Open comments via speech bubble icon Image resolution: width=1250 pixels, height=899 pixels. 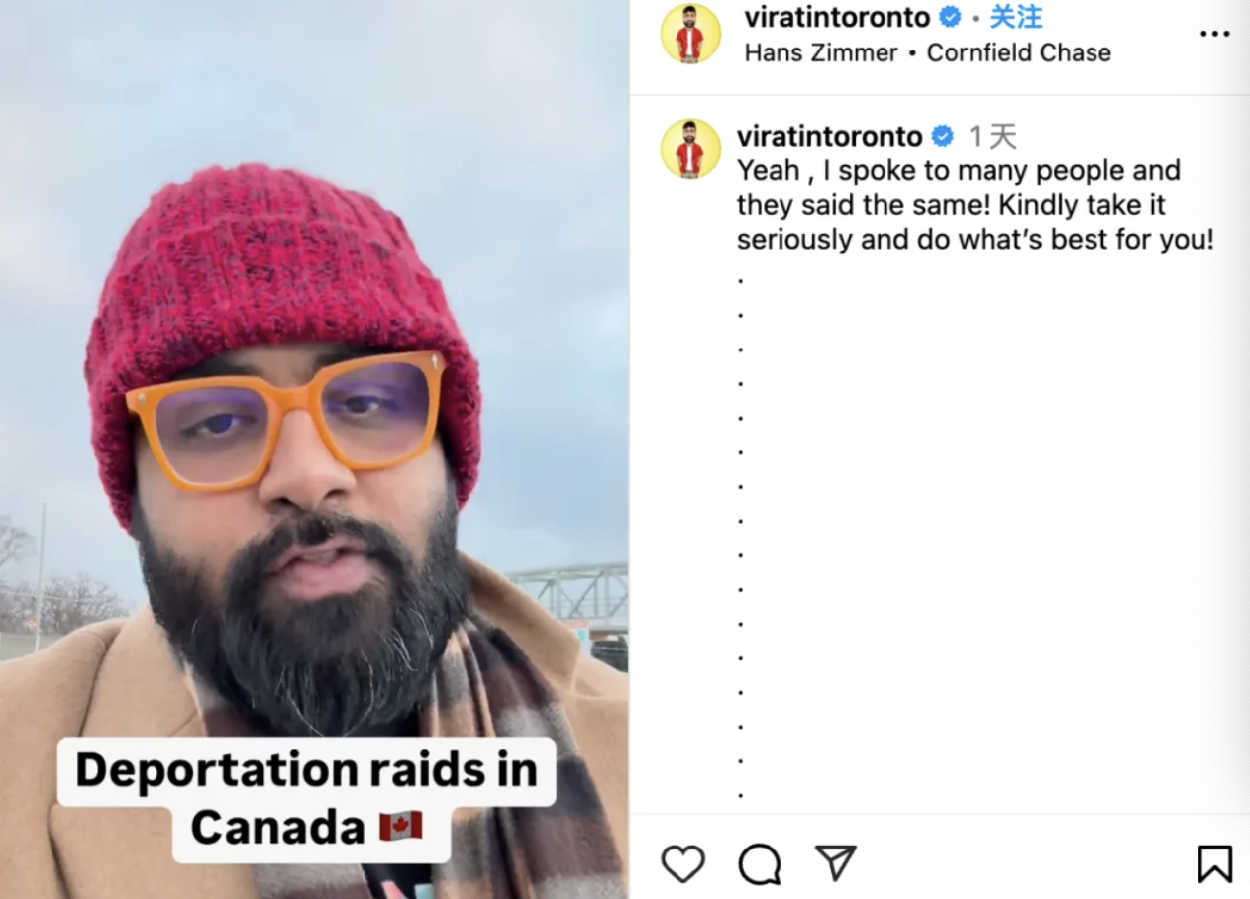tap(760, 864)
